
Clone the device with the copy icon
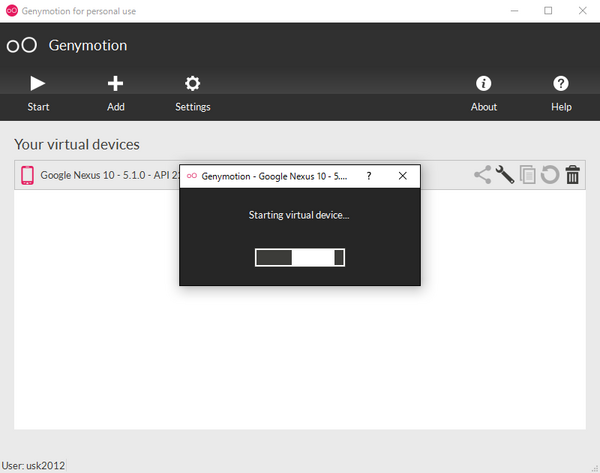(x=528, y=175)
